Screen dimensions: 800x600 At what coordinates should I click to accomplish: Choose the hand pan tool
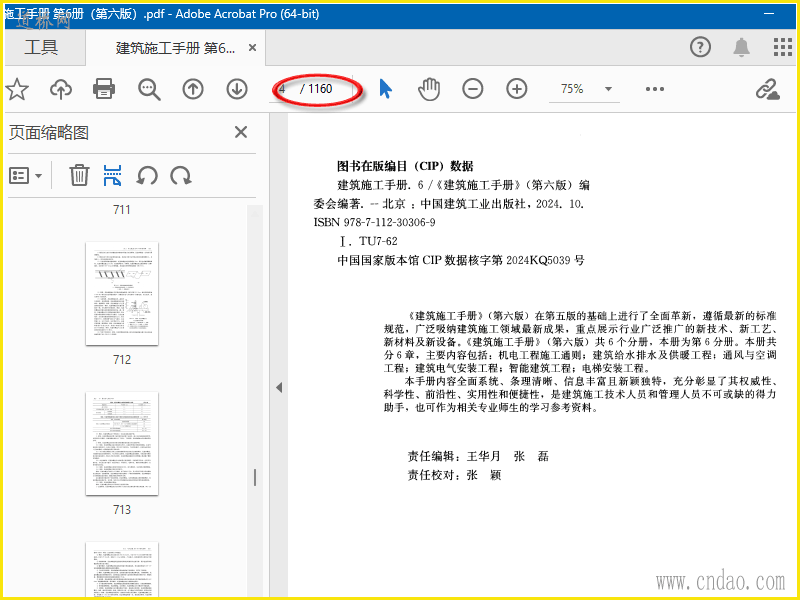coord(429,89)
